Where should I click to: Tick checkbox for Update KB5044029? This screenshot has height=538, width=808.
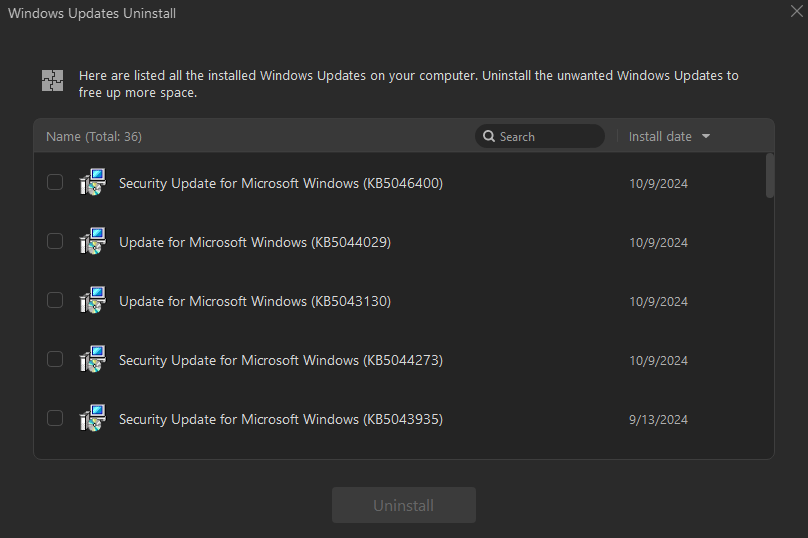tap(55, 241)
